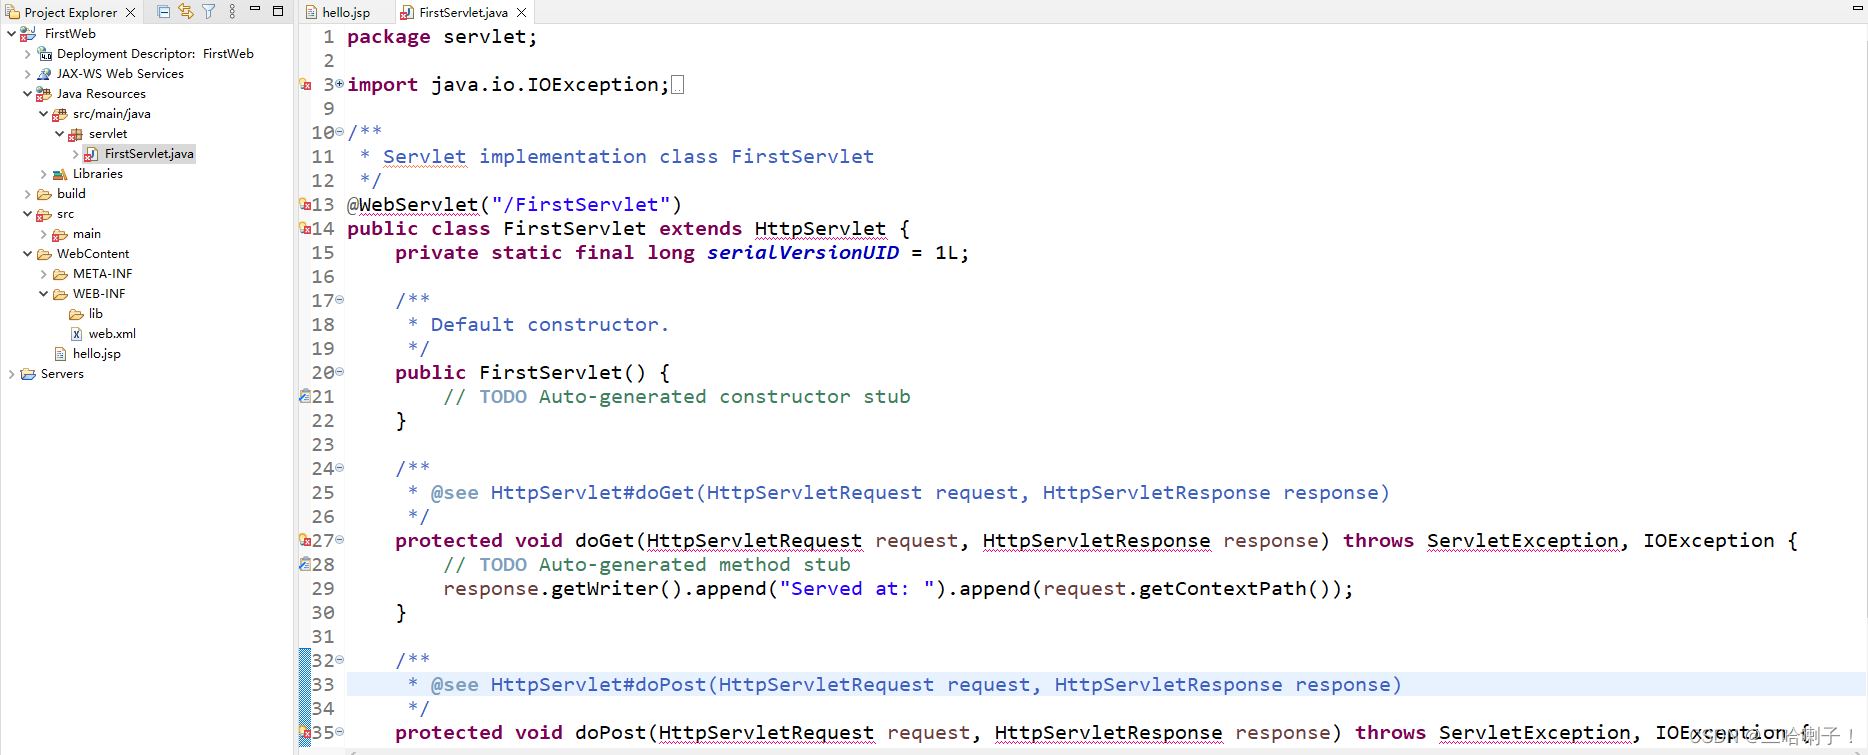Image resolution: width=1868 pixels, height=755 pixels.
Task: Click the build folder icon
Action: [x=44, y=194]
